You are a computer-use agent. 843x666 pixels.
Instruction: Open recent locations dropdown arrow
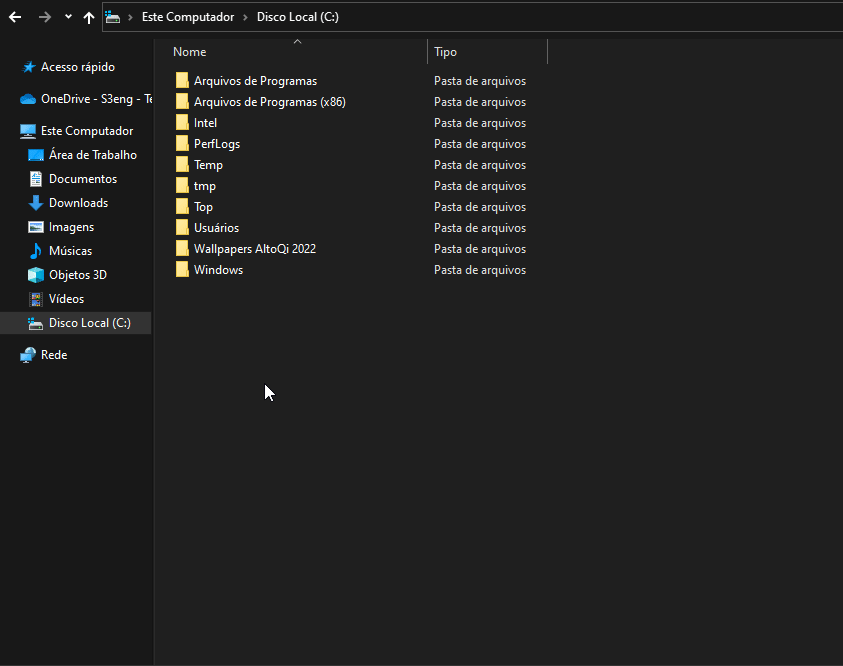pyautogui.click(x=68, y=17)
